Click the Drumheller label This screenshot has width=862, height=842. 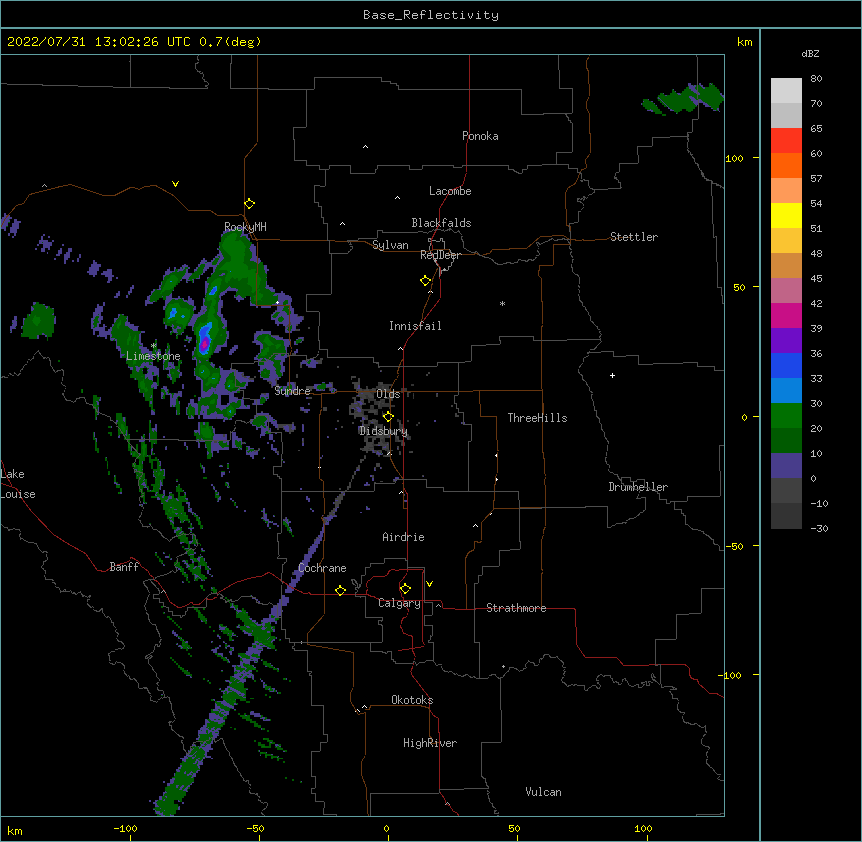638,487
